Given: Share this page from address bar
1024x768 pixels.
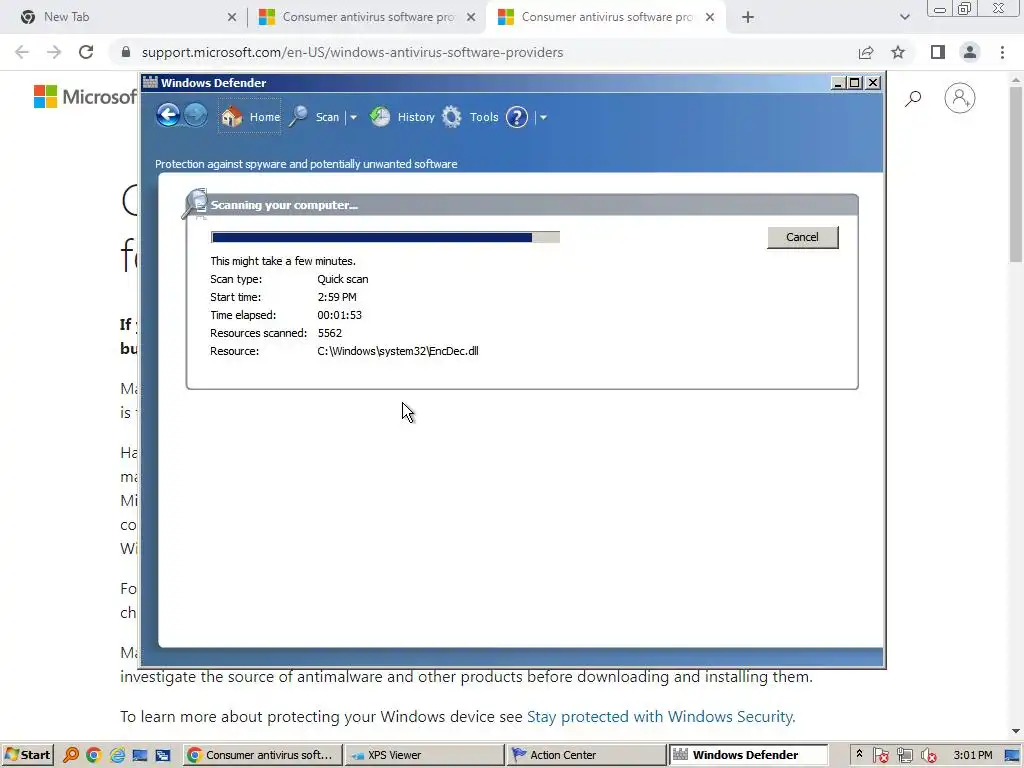Looking at the screenshot, I should (866, 52).
